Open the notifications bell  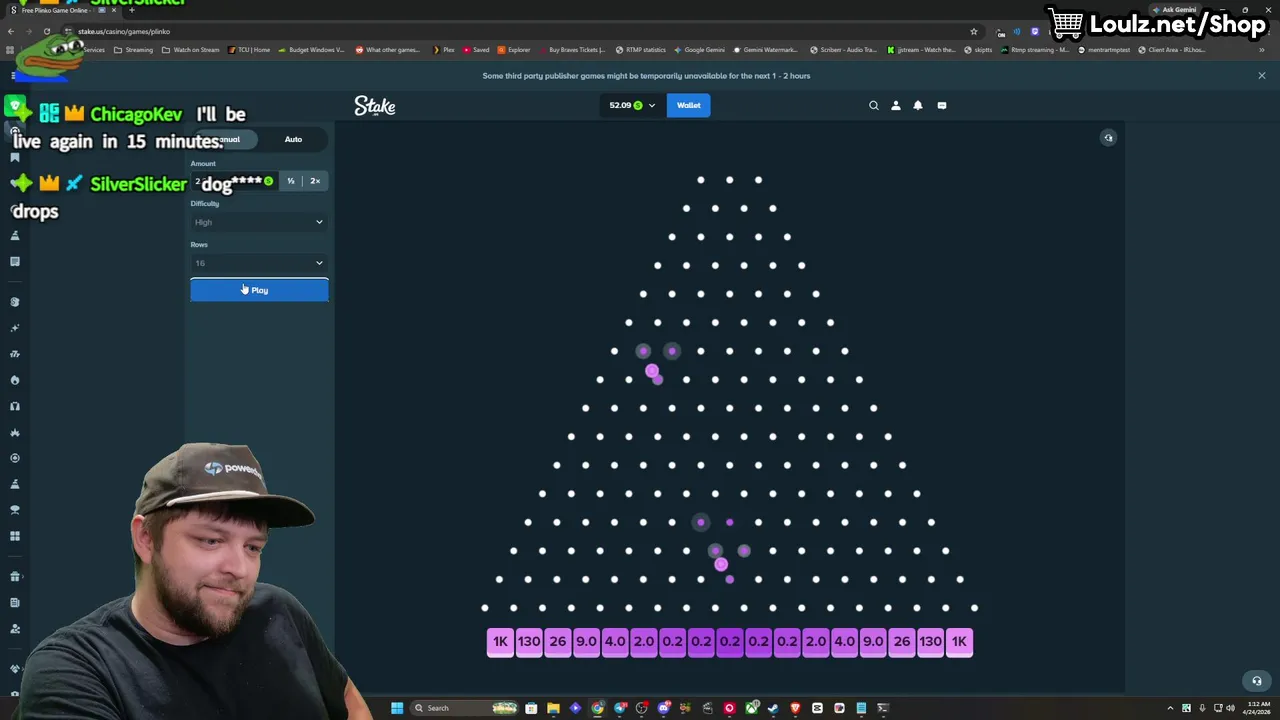click(x=918, y=105)
